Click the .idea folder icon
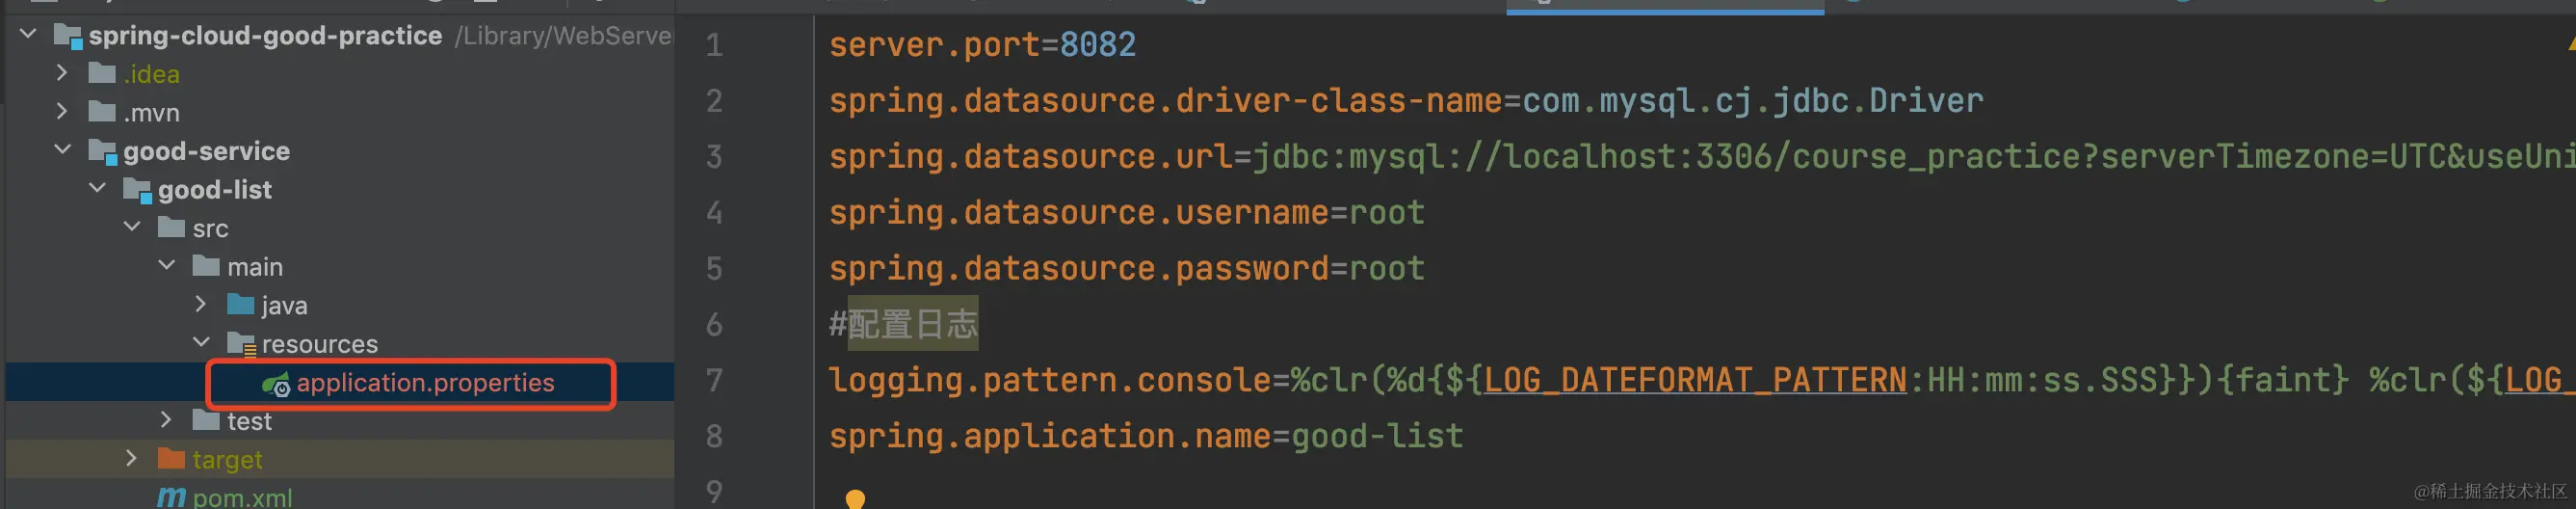The image size is (2576, 509). coord(102,73)
